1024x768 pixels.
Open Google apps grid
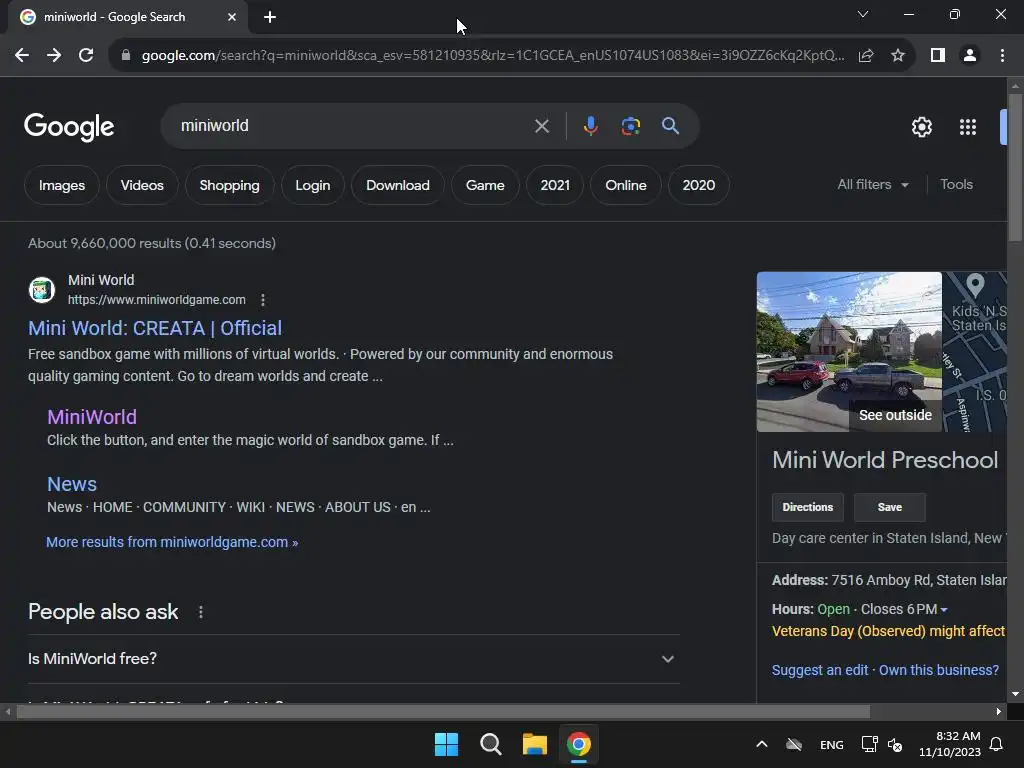(x=967, y=127)
